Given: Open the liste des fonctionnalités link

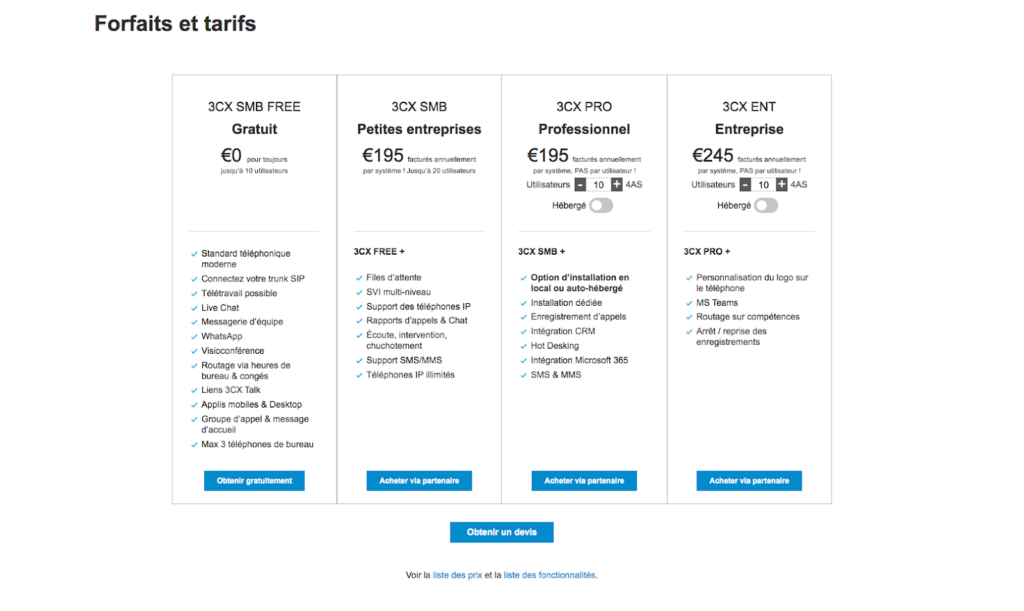Looking at the screenshot, I should (x=549, y=575).
